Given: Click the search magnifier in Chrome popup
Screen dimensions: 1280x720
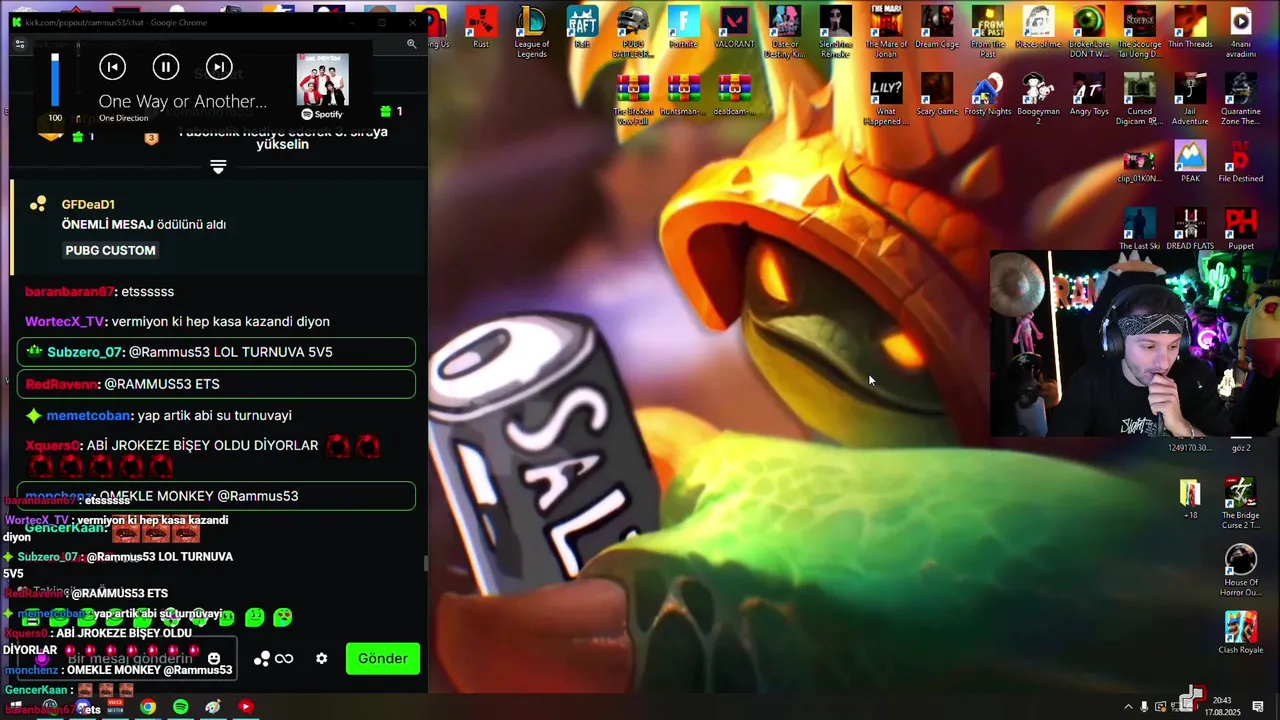Looking at the screenshot, I should pos(411,44).
